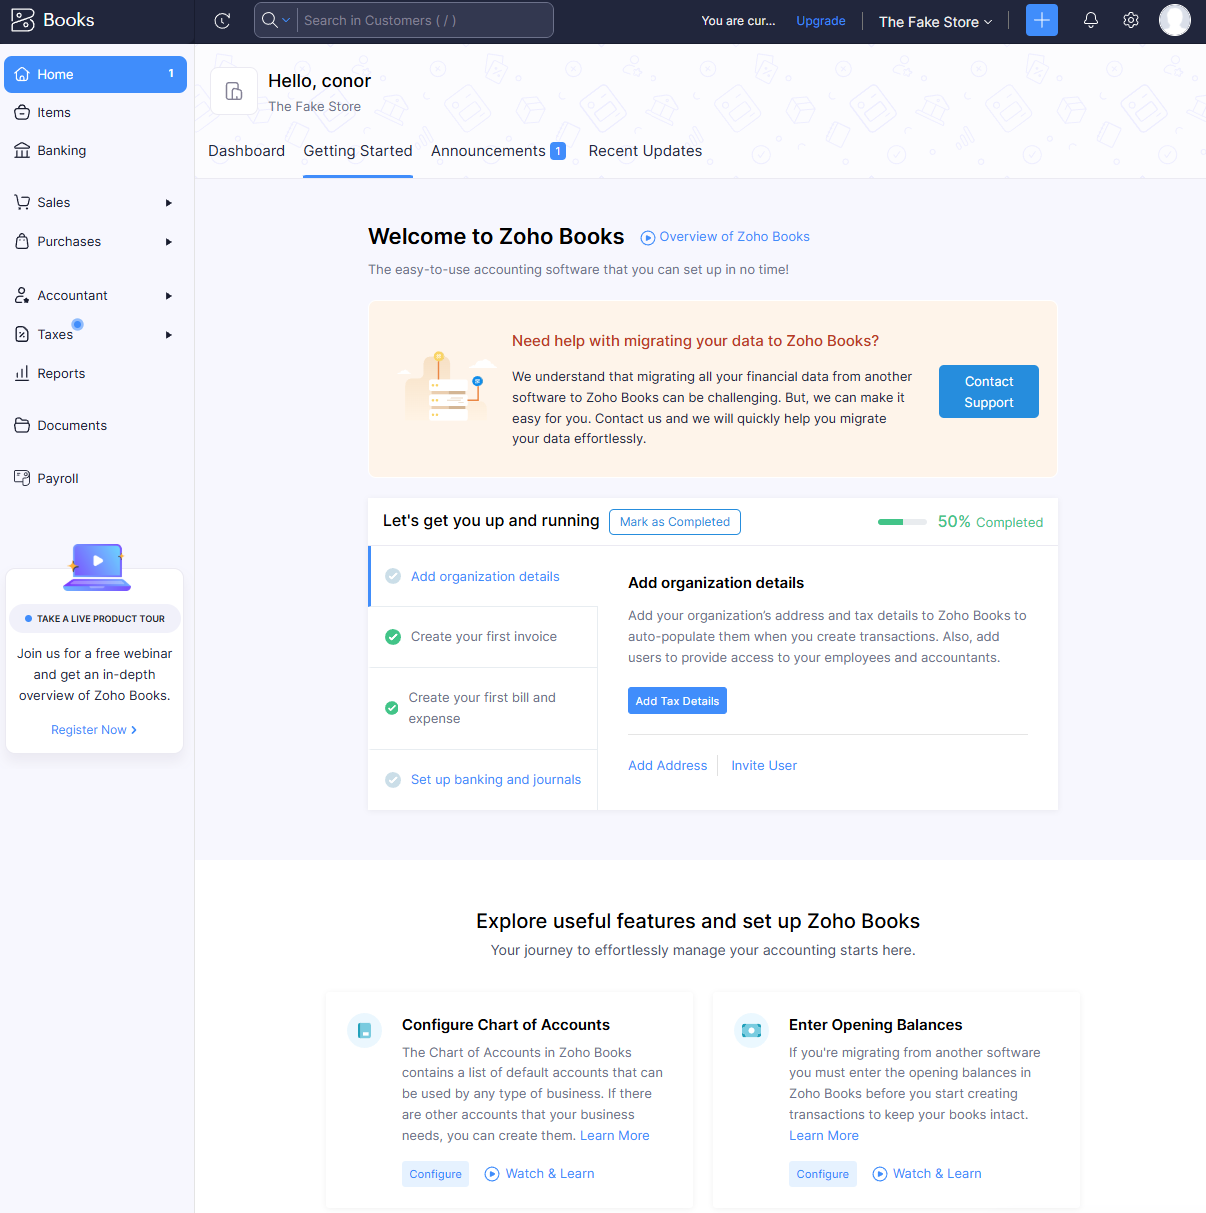Click Mark as Completed button

[675, 522]
